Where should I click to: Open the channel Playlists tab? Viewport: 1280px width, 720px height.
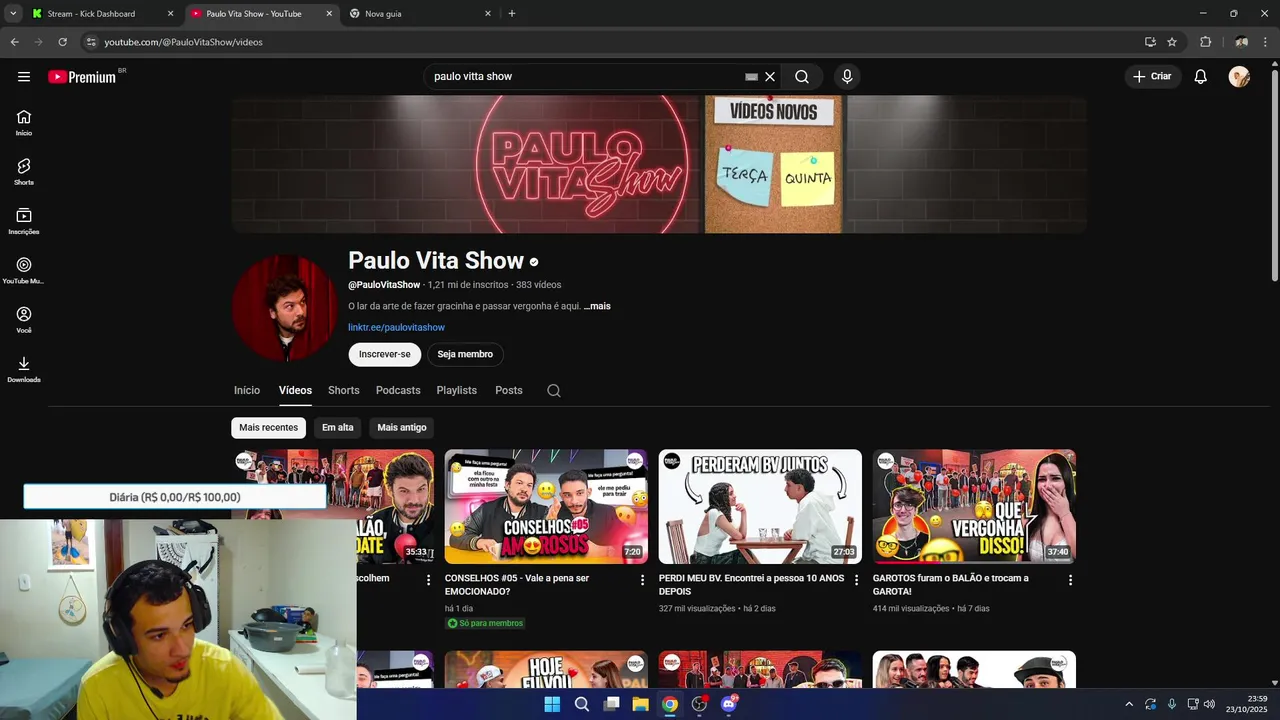click(457, 391)
